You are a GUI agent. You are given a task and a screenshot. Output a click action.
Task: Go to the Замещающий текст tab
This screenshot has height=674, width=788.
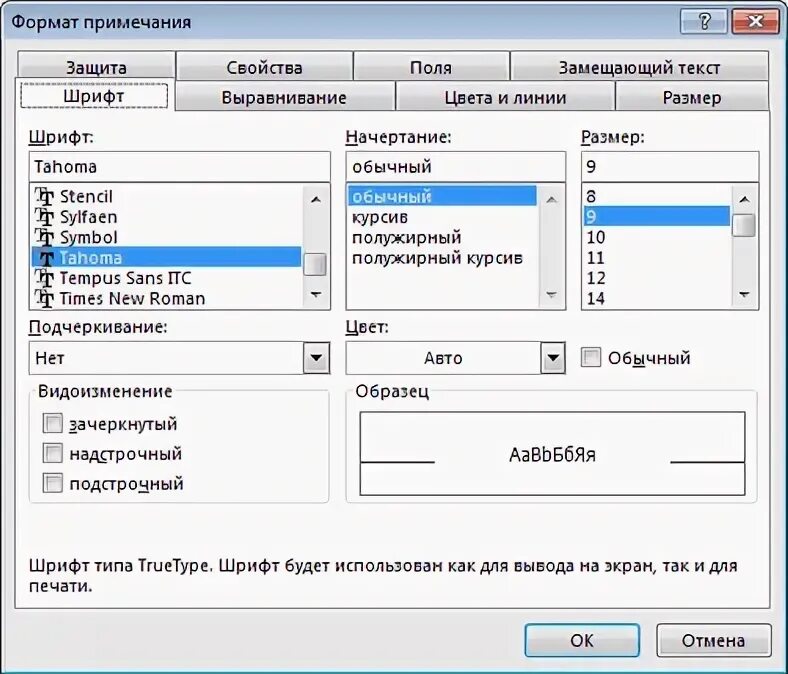point(639,67)
